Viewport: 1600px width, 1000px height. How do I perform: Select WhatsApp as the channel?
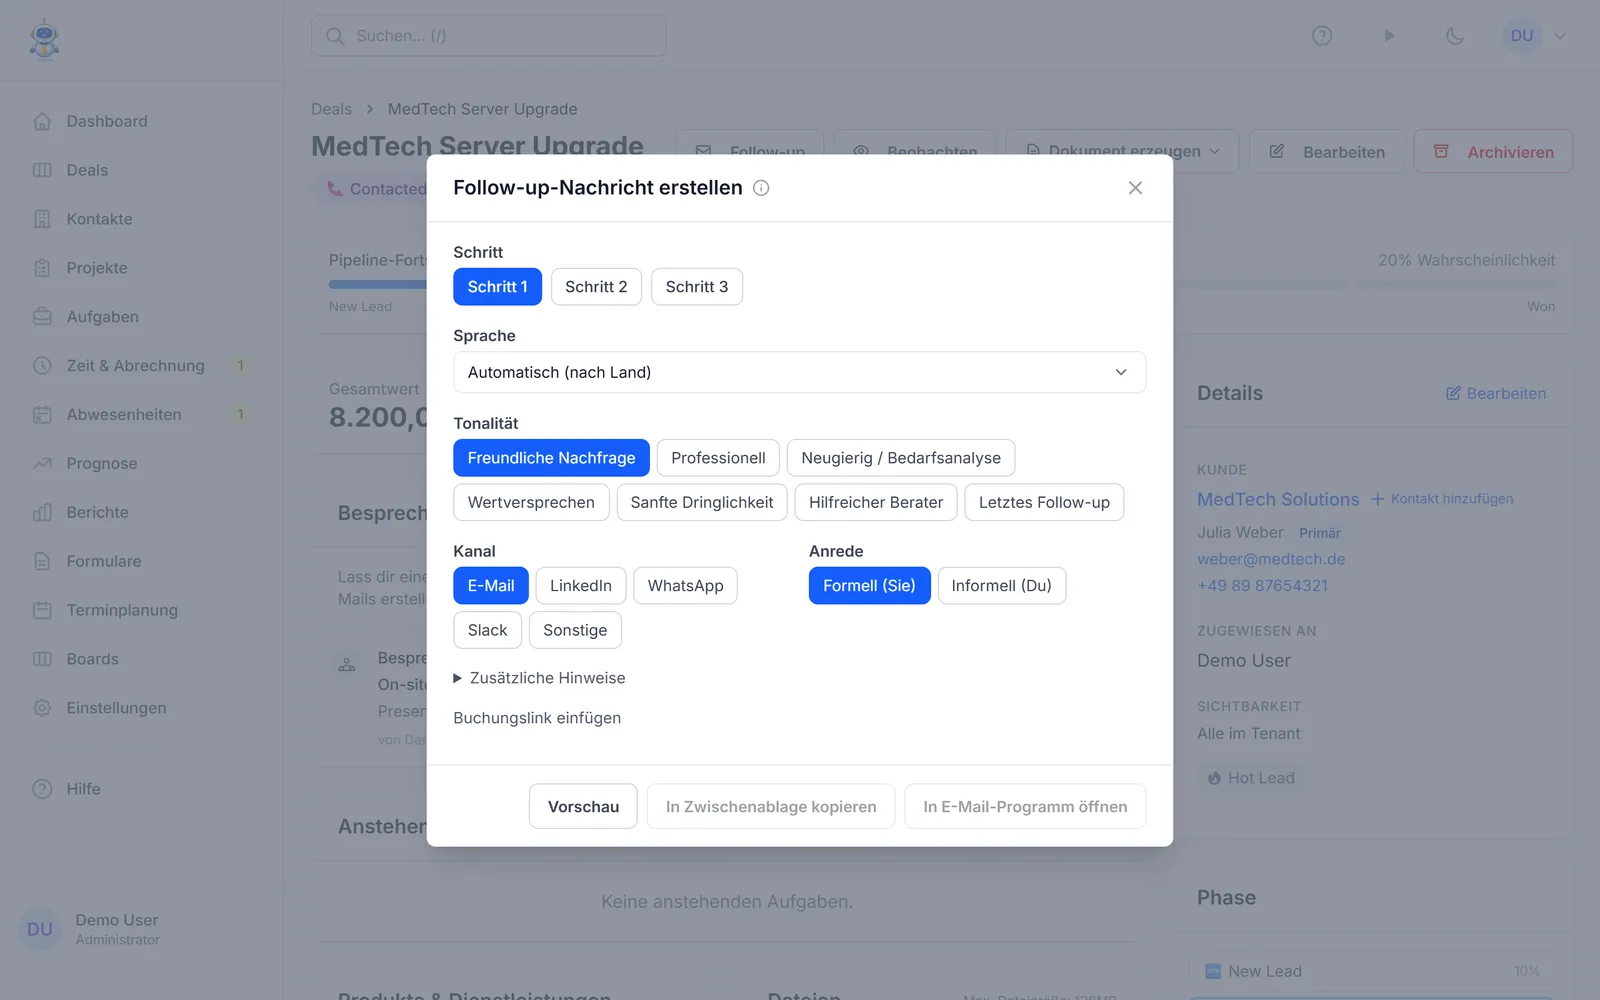click(x=685, y=586)
